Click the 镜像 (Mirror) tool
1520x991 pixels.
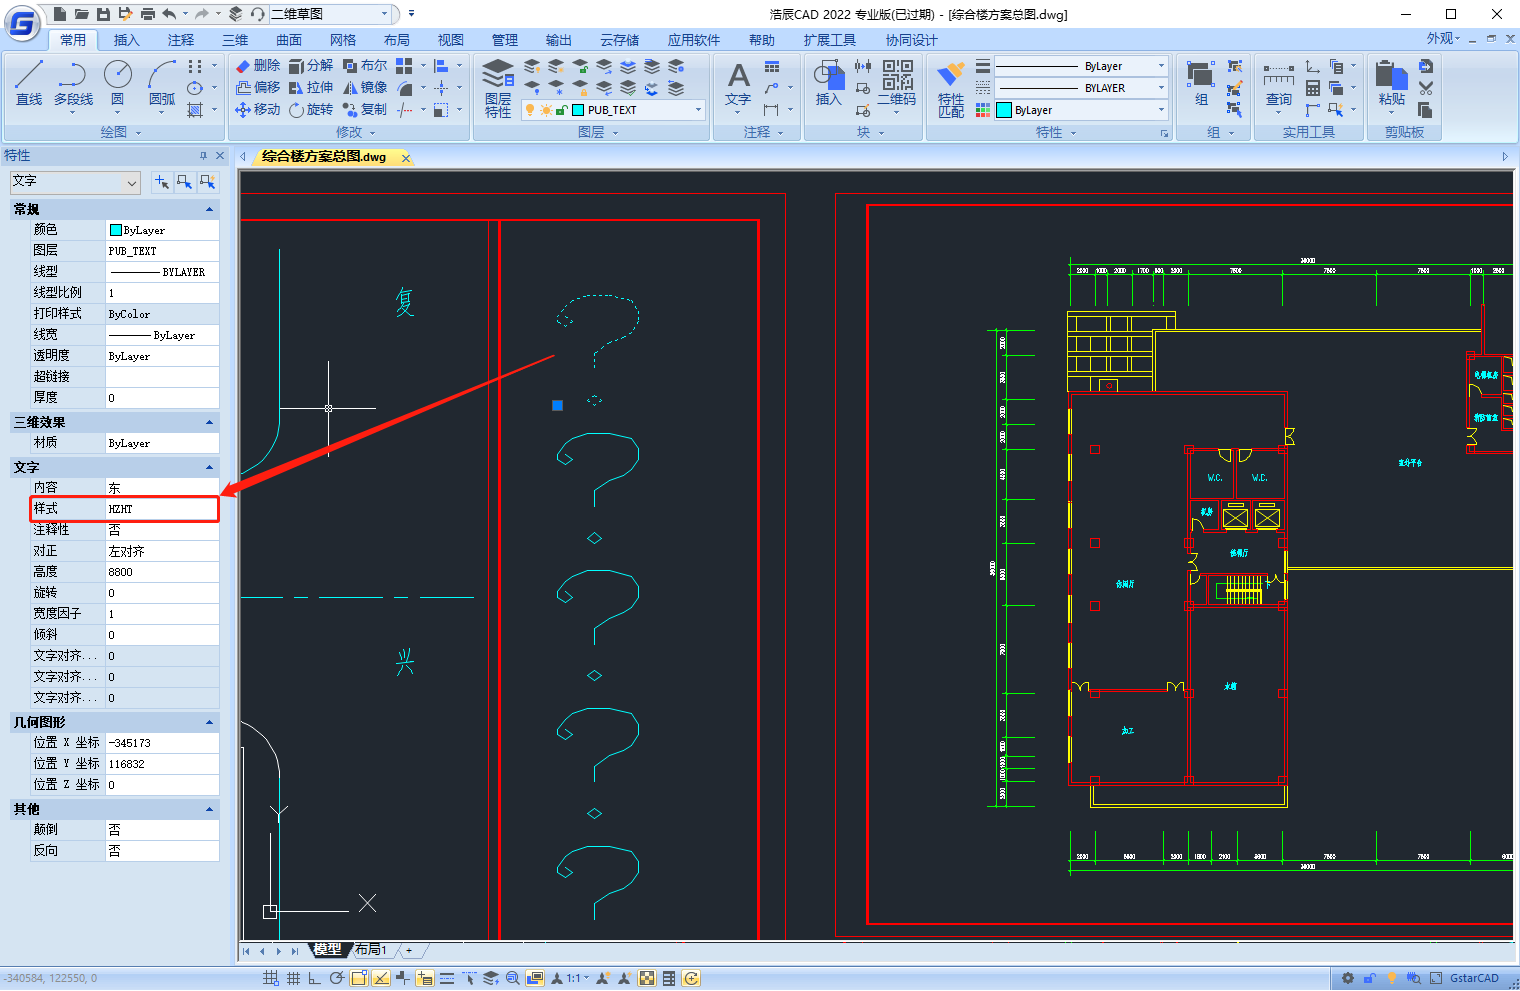coord(365,88)
